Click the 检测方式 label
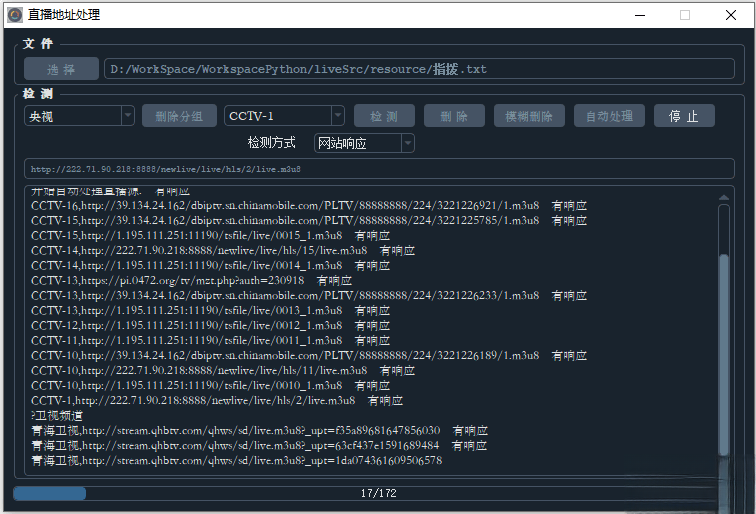Image resolution: width=756 pixels, height=514 pixels. tap(271, 143)
